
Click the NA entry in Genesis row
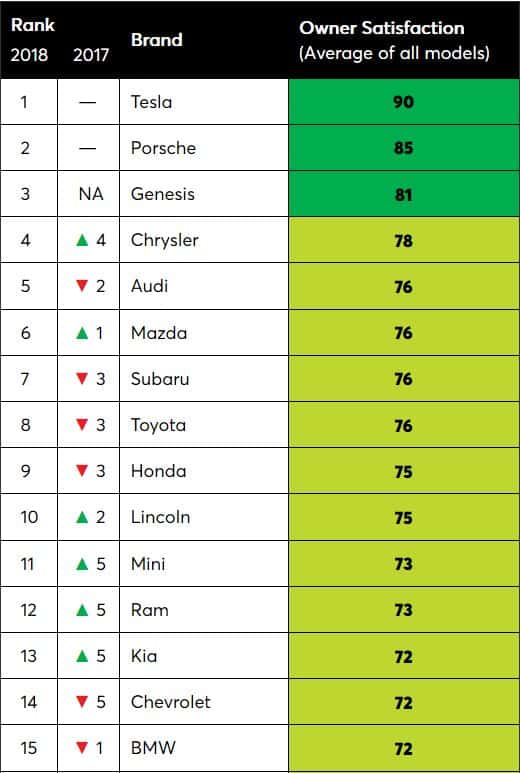pyautogui.click(x=91, y=194)
